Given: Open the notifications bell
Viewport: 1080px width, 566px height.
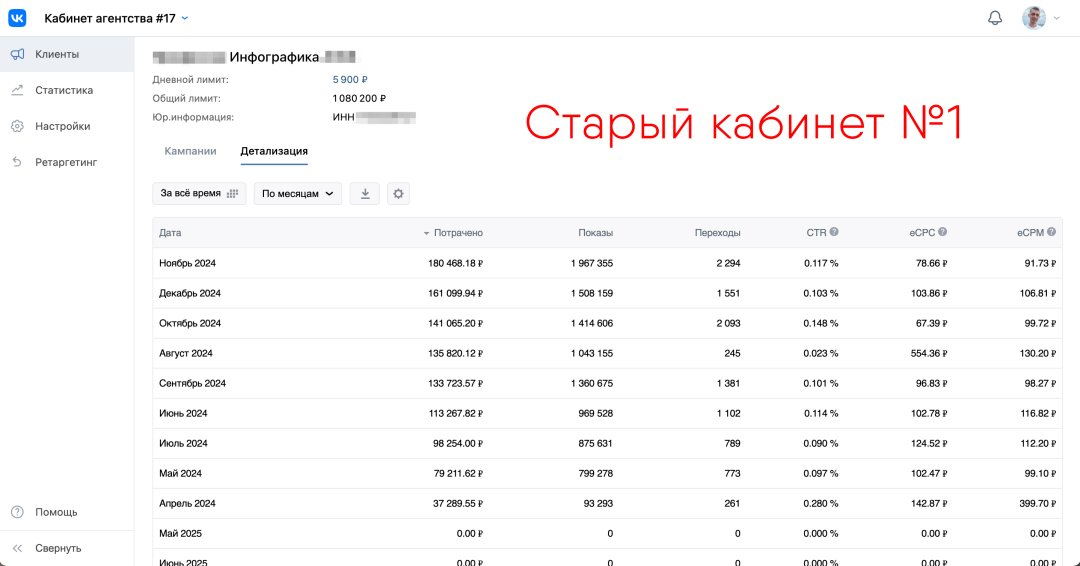Looking at the screenshot, I should (x=995, y=18).
